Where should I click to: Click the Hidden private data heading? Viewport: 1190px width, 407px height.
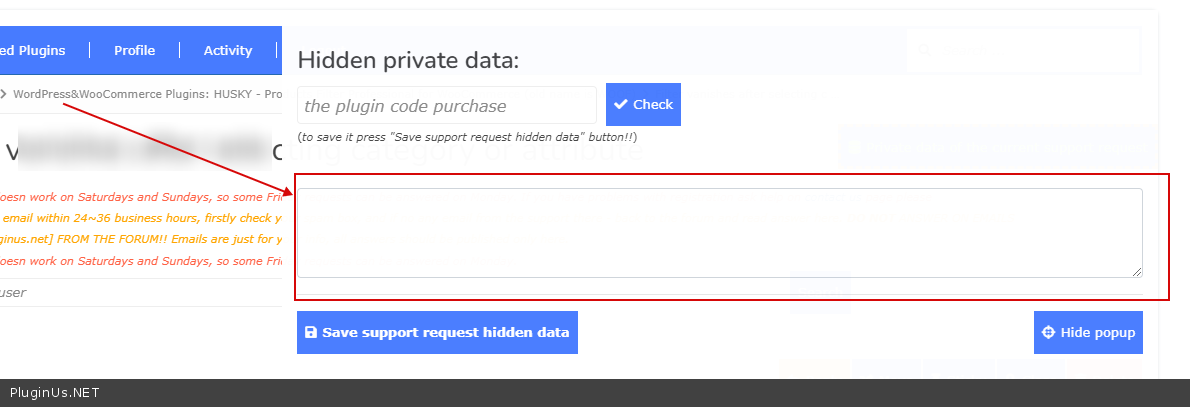[x=408, y=59]
